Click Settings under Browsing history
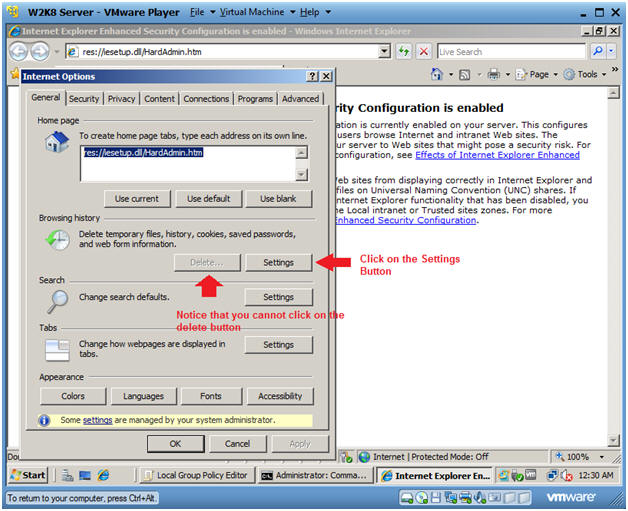The height and width of the screenshot is (511, 628). point(278,263)
